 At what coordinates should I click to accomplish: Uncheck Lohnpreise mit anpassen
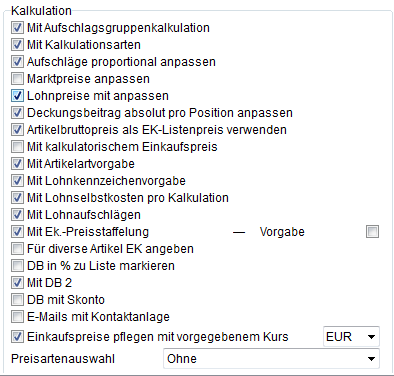(x=17, y=96)
